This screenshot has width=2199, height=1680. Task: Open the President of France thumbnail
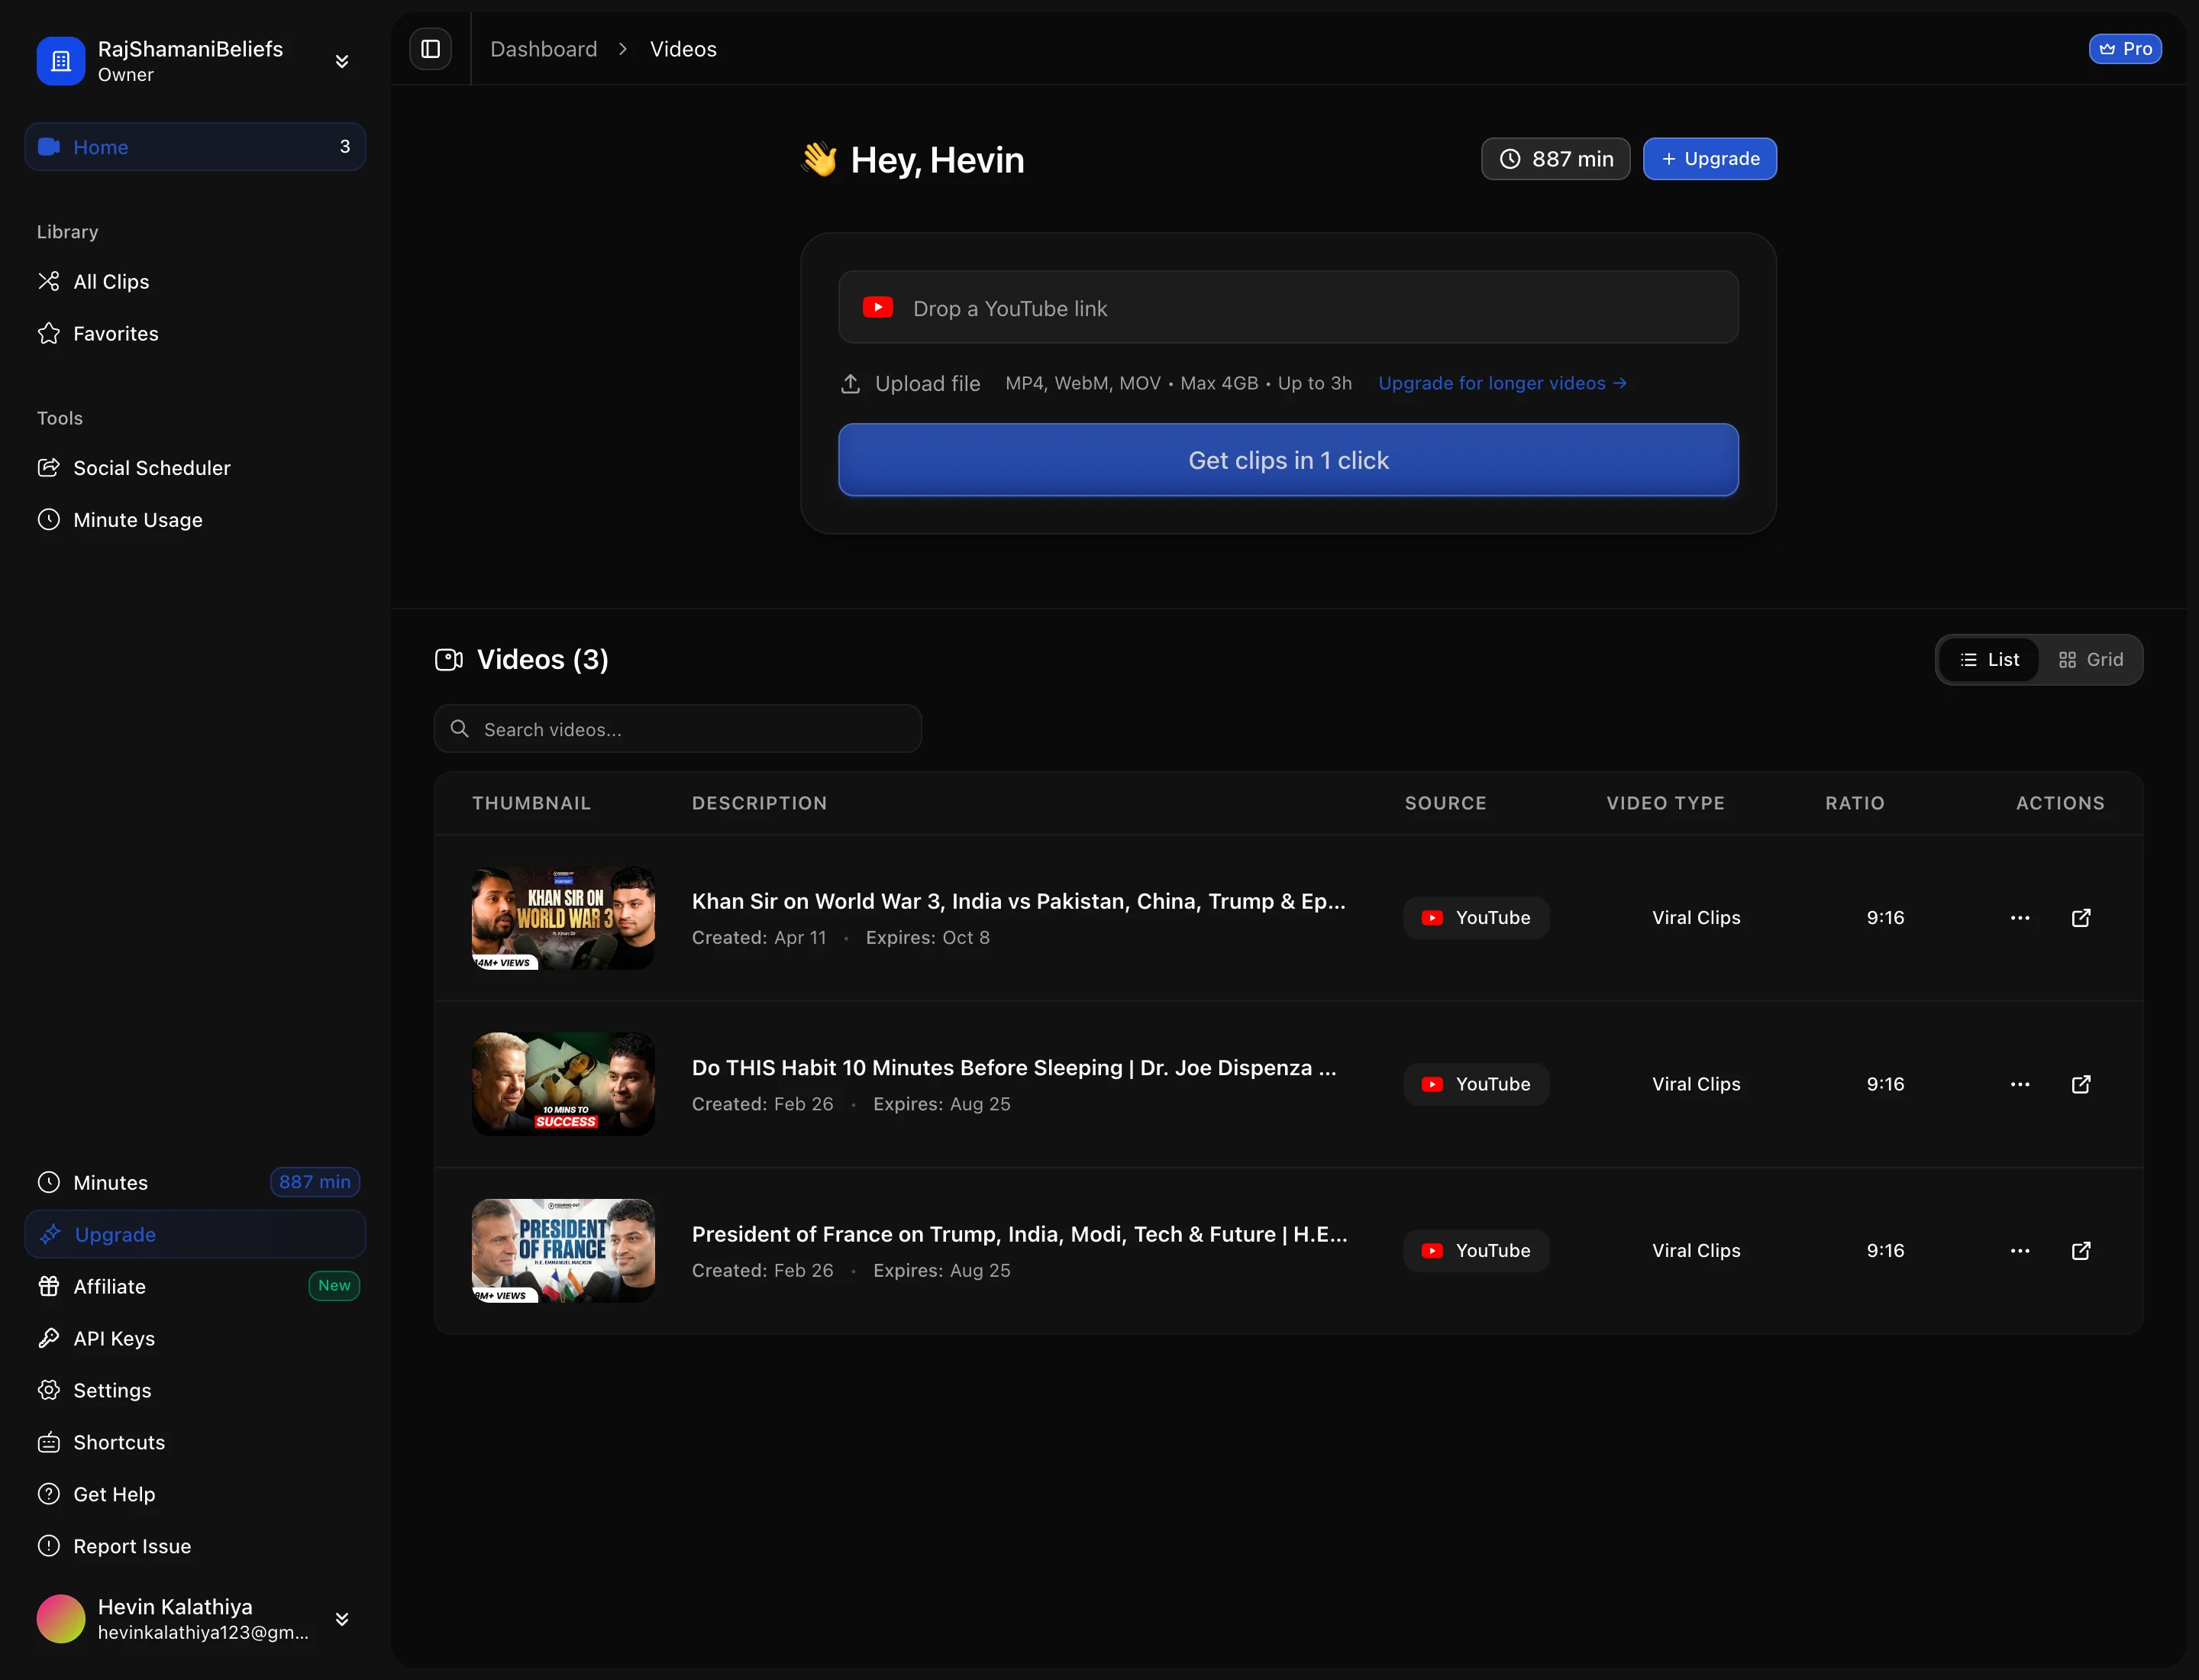[563, 1251]
